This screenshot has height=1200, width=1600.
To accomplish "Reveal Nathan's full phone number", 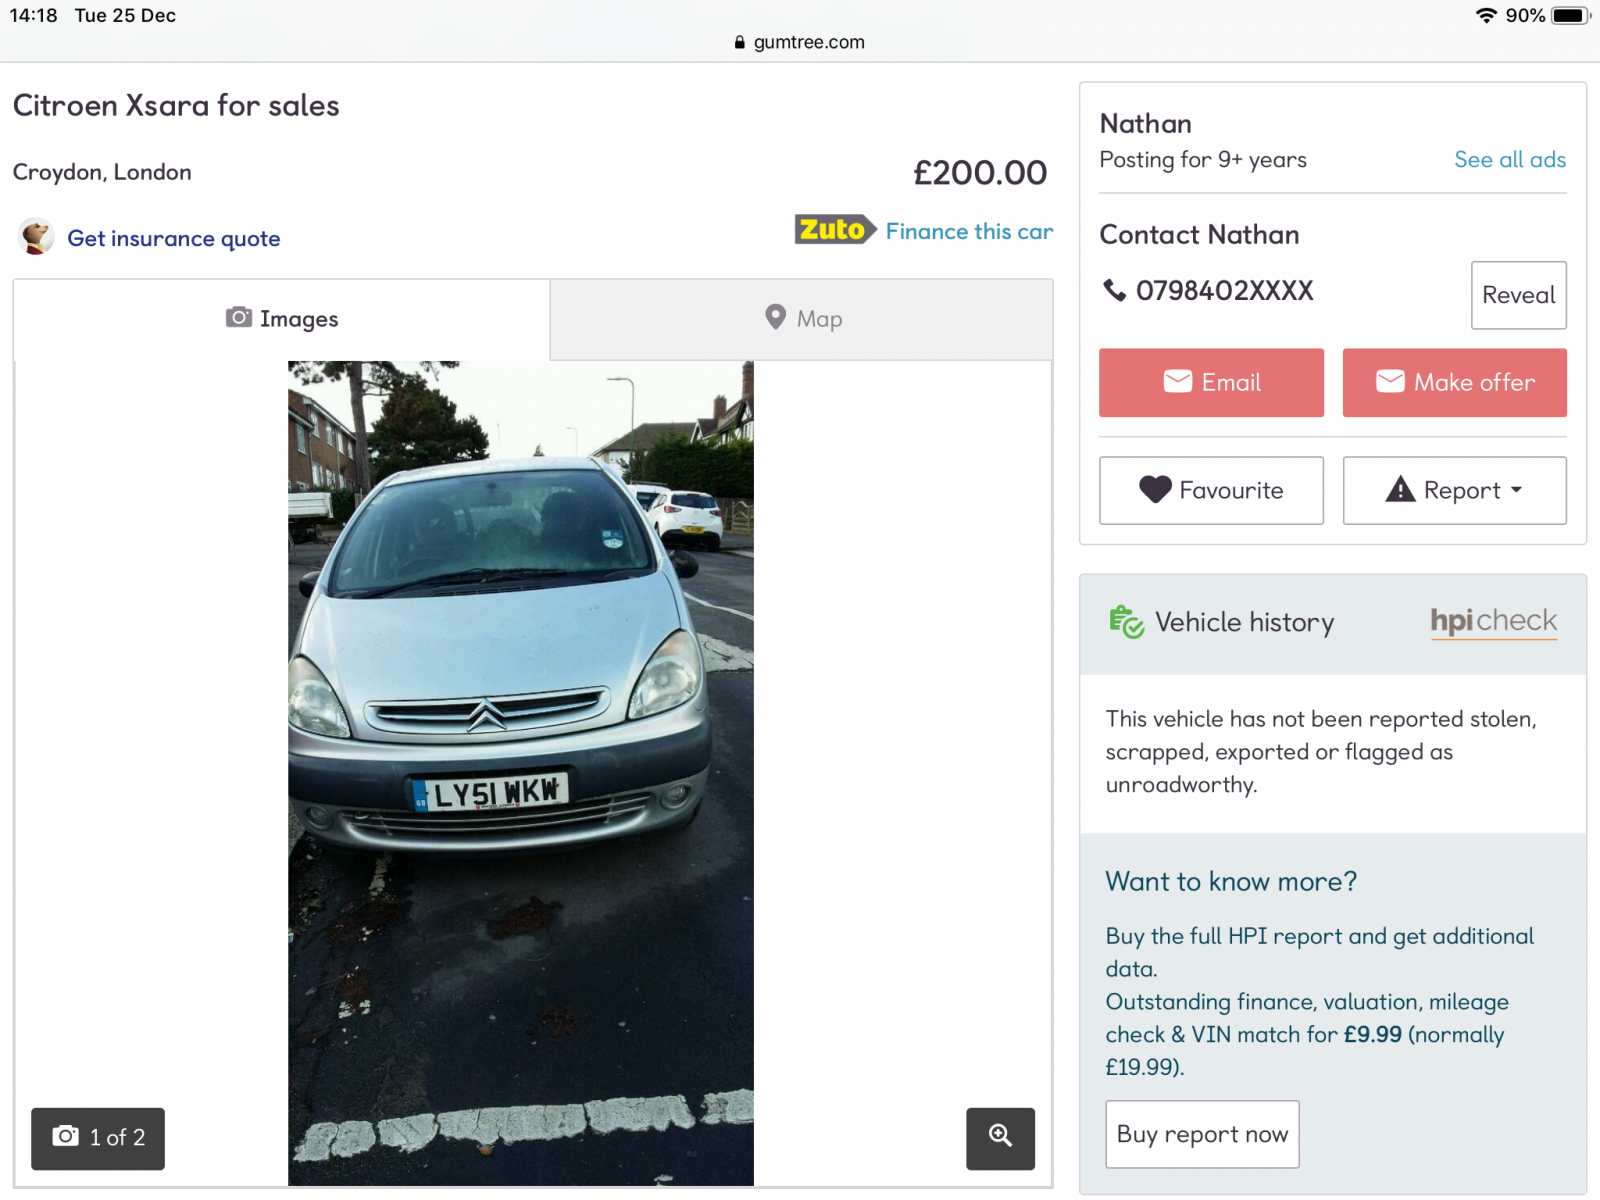I will click(1518, 295).
